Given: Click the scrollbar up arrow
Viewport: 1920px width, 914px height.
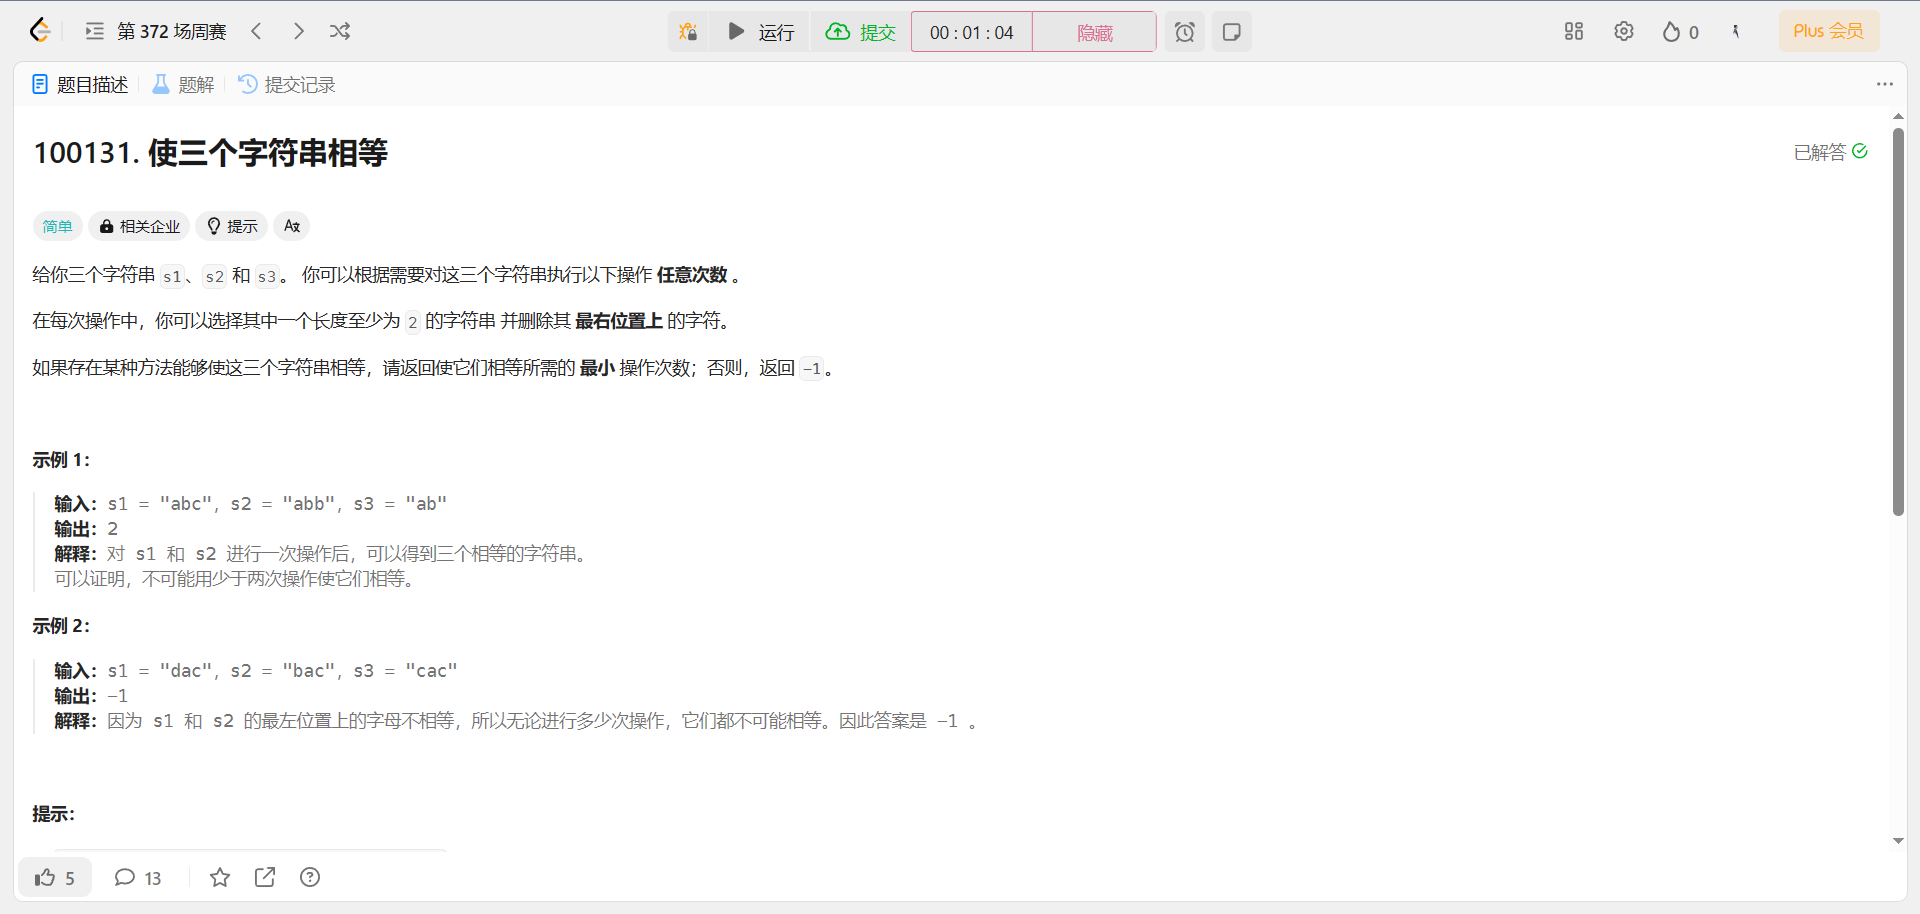Looking at the screenshot, I should (x=1898, y=117).
